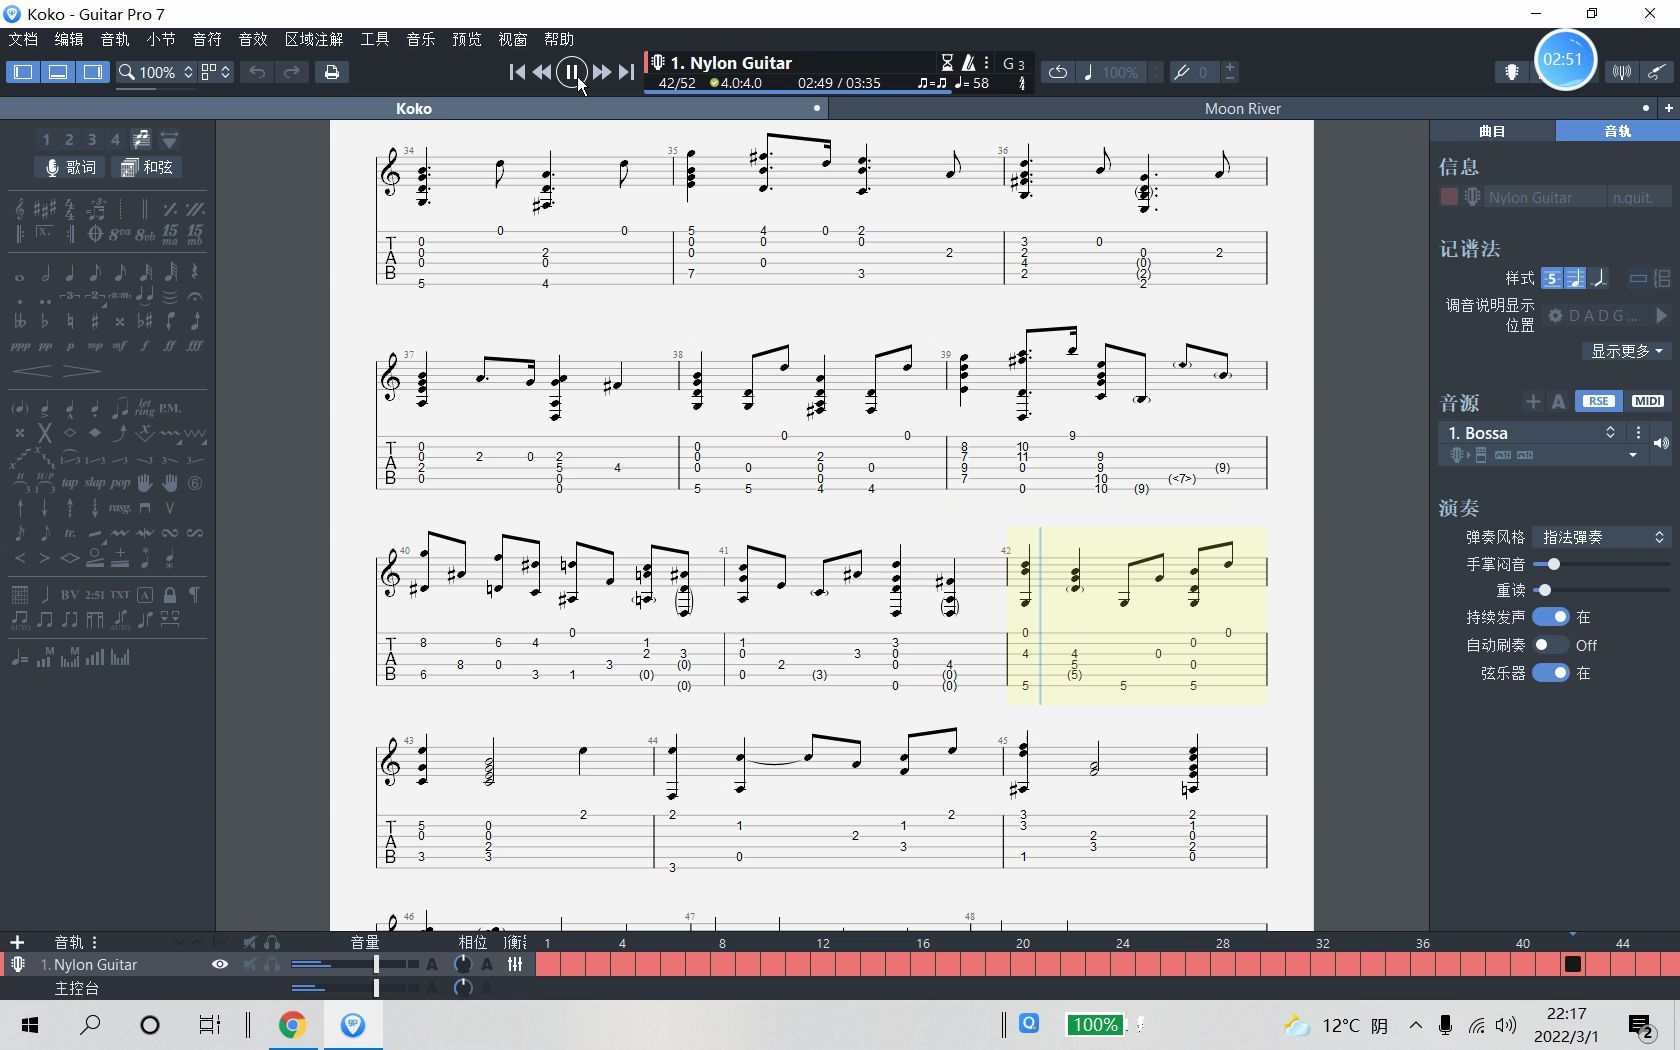1680x1050 pixels.
Task: Adjust the 手掌闷音 palm mute slider
Action: coord(1553,564)
